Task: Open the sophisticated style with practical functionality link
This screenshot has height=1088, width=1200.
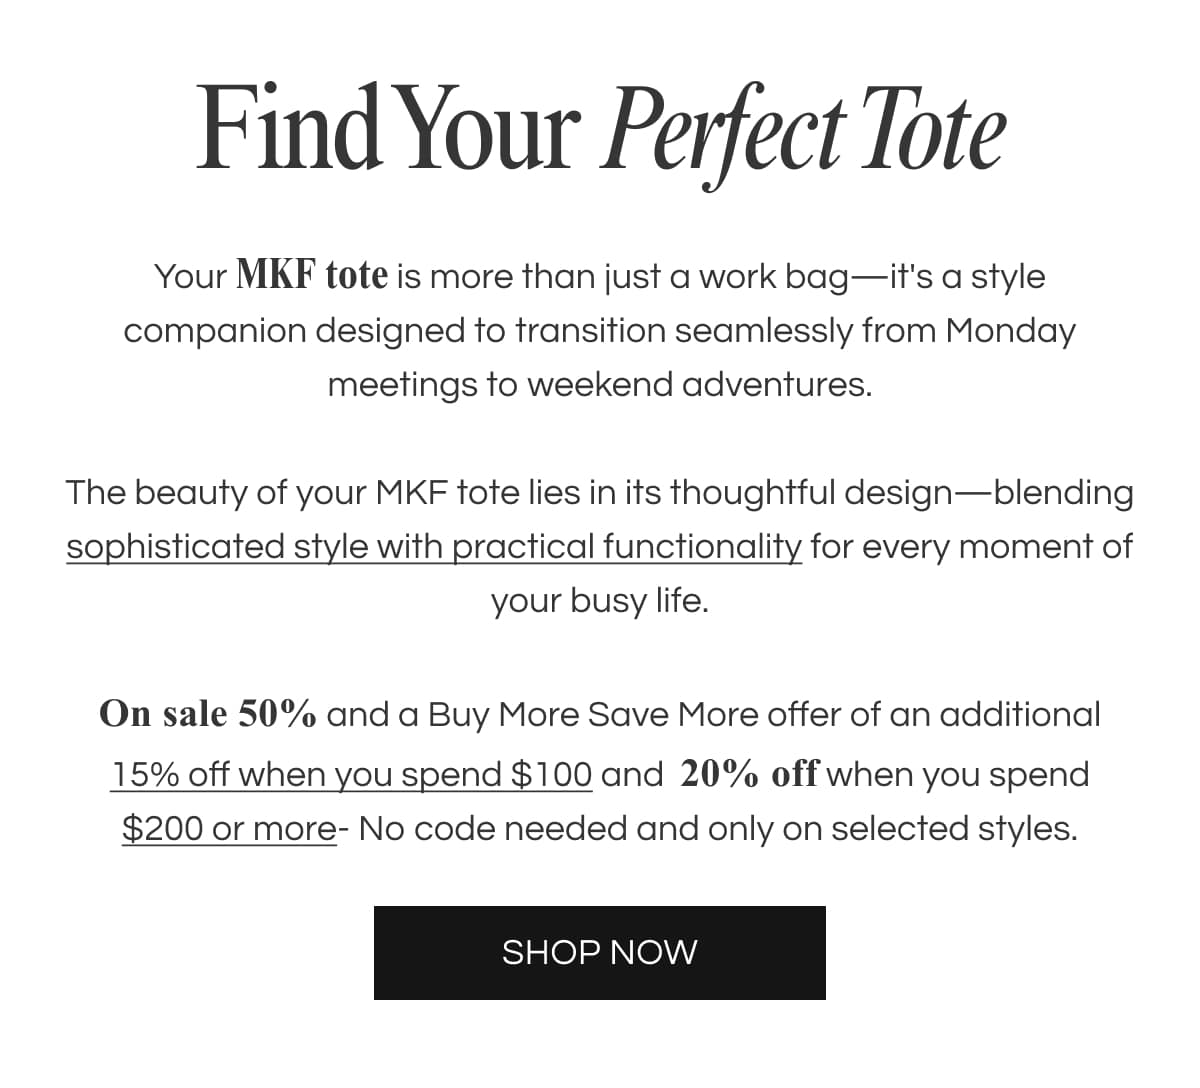Action: point(434,547)
